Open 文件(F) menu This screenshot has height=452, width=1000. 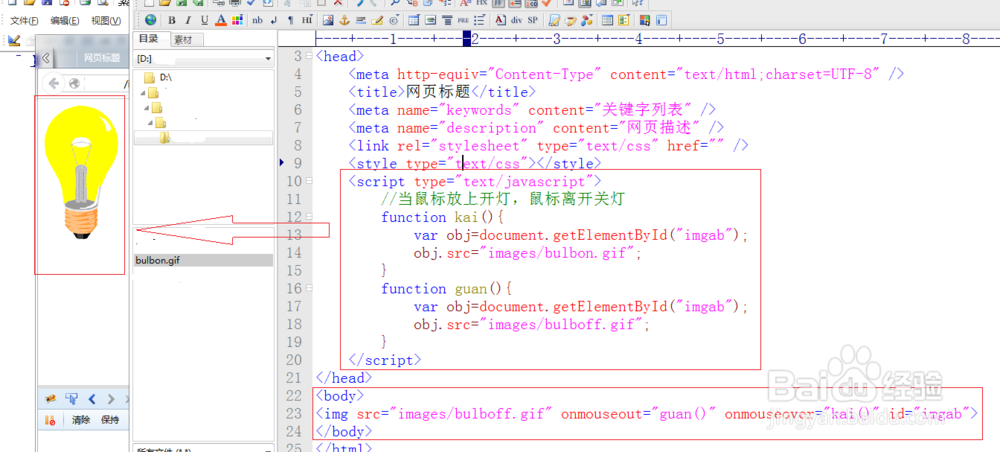point(25,20)
